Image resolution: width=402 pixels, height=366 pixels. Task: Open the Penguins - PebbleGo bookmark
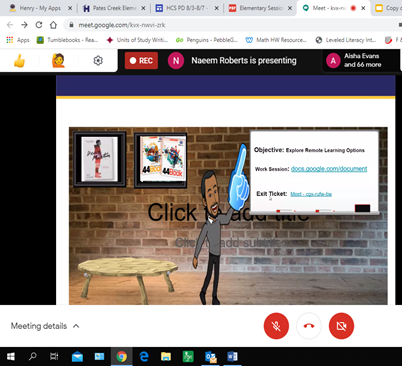point(207,40)
